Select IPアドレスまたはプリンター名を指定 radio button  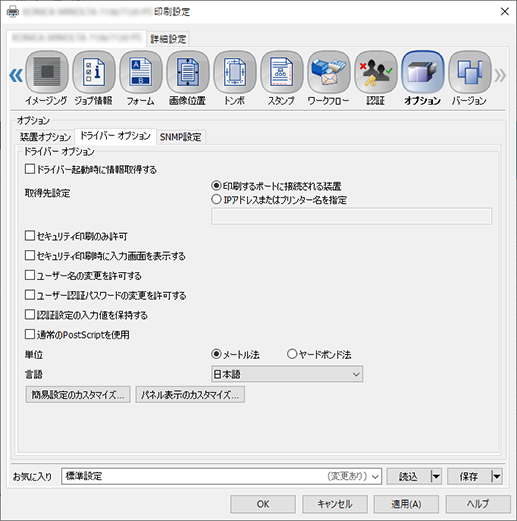[216, 199]
